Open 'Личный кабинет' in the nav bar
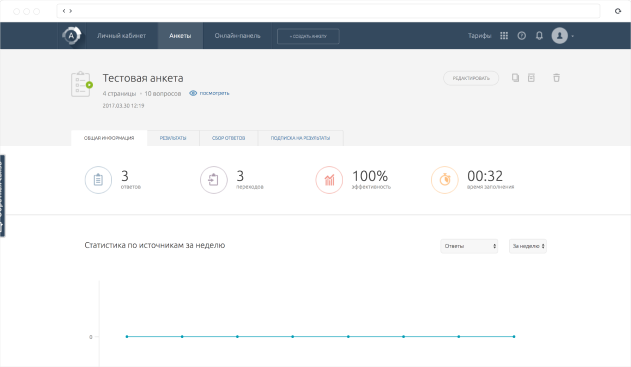The height and width of the screenshot is (367, 631). [121, 36]
